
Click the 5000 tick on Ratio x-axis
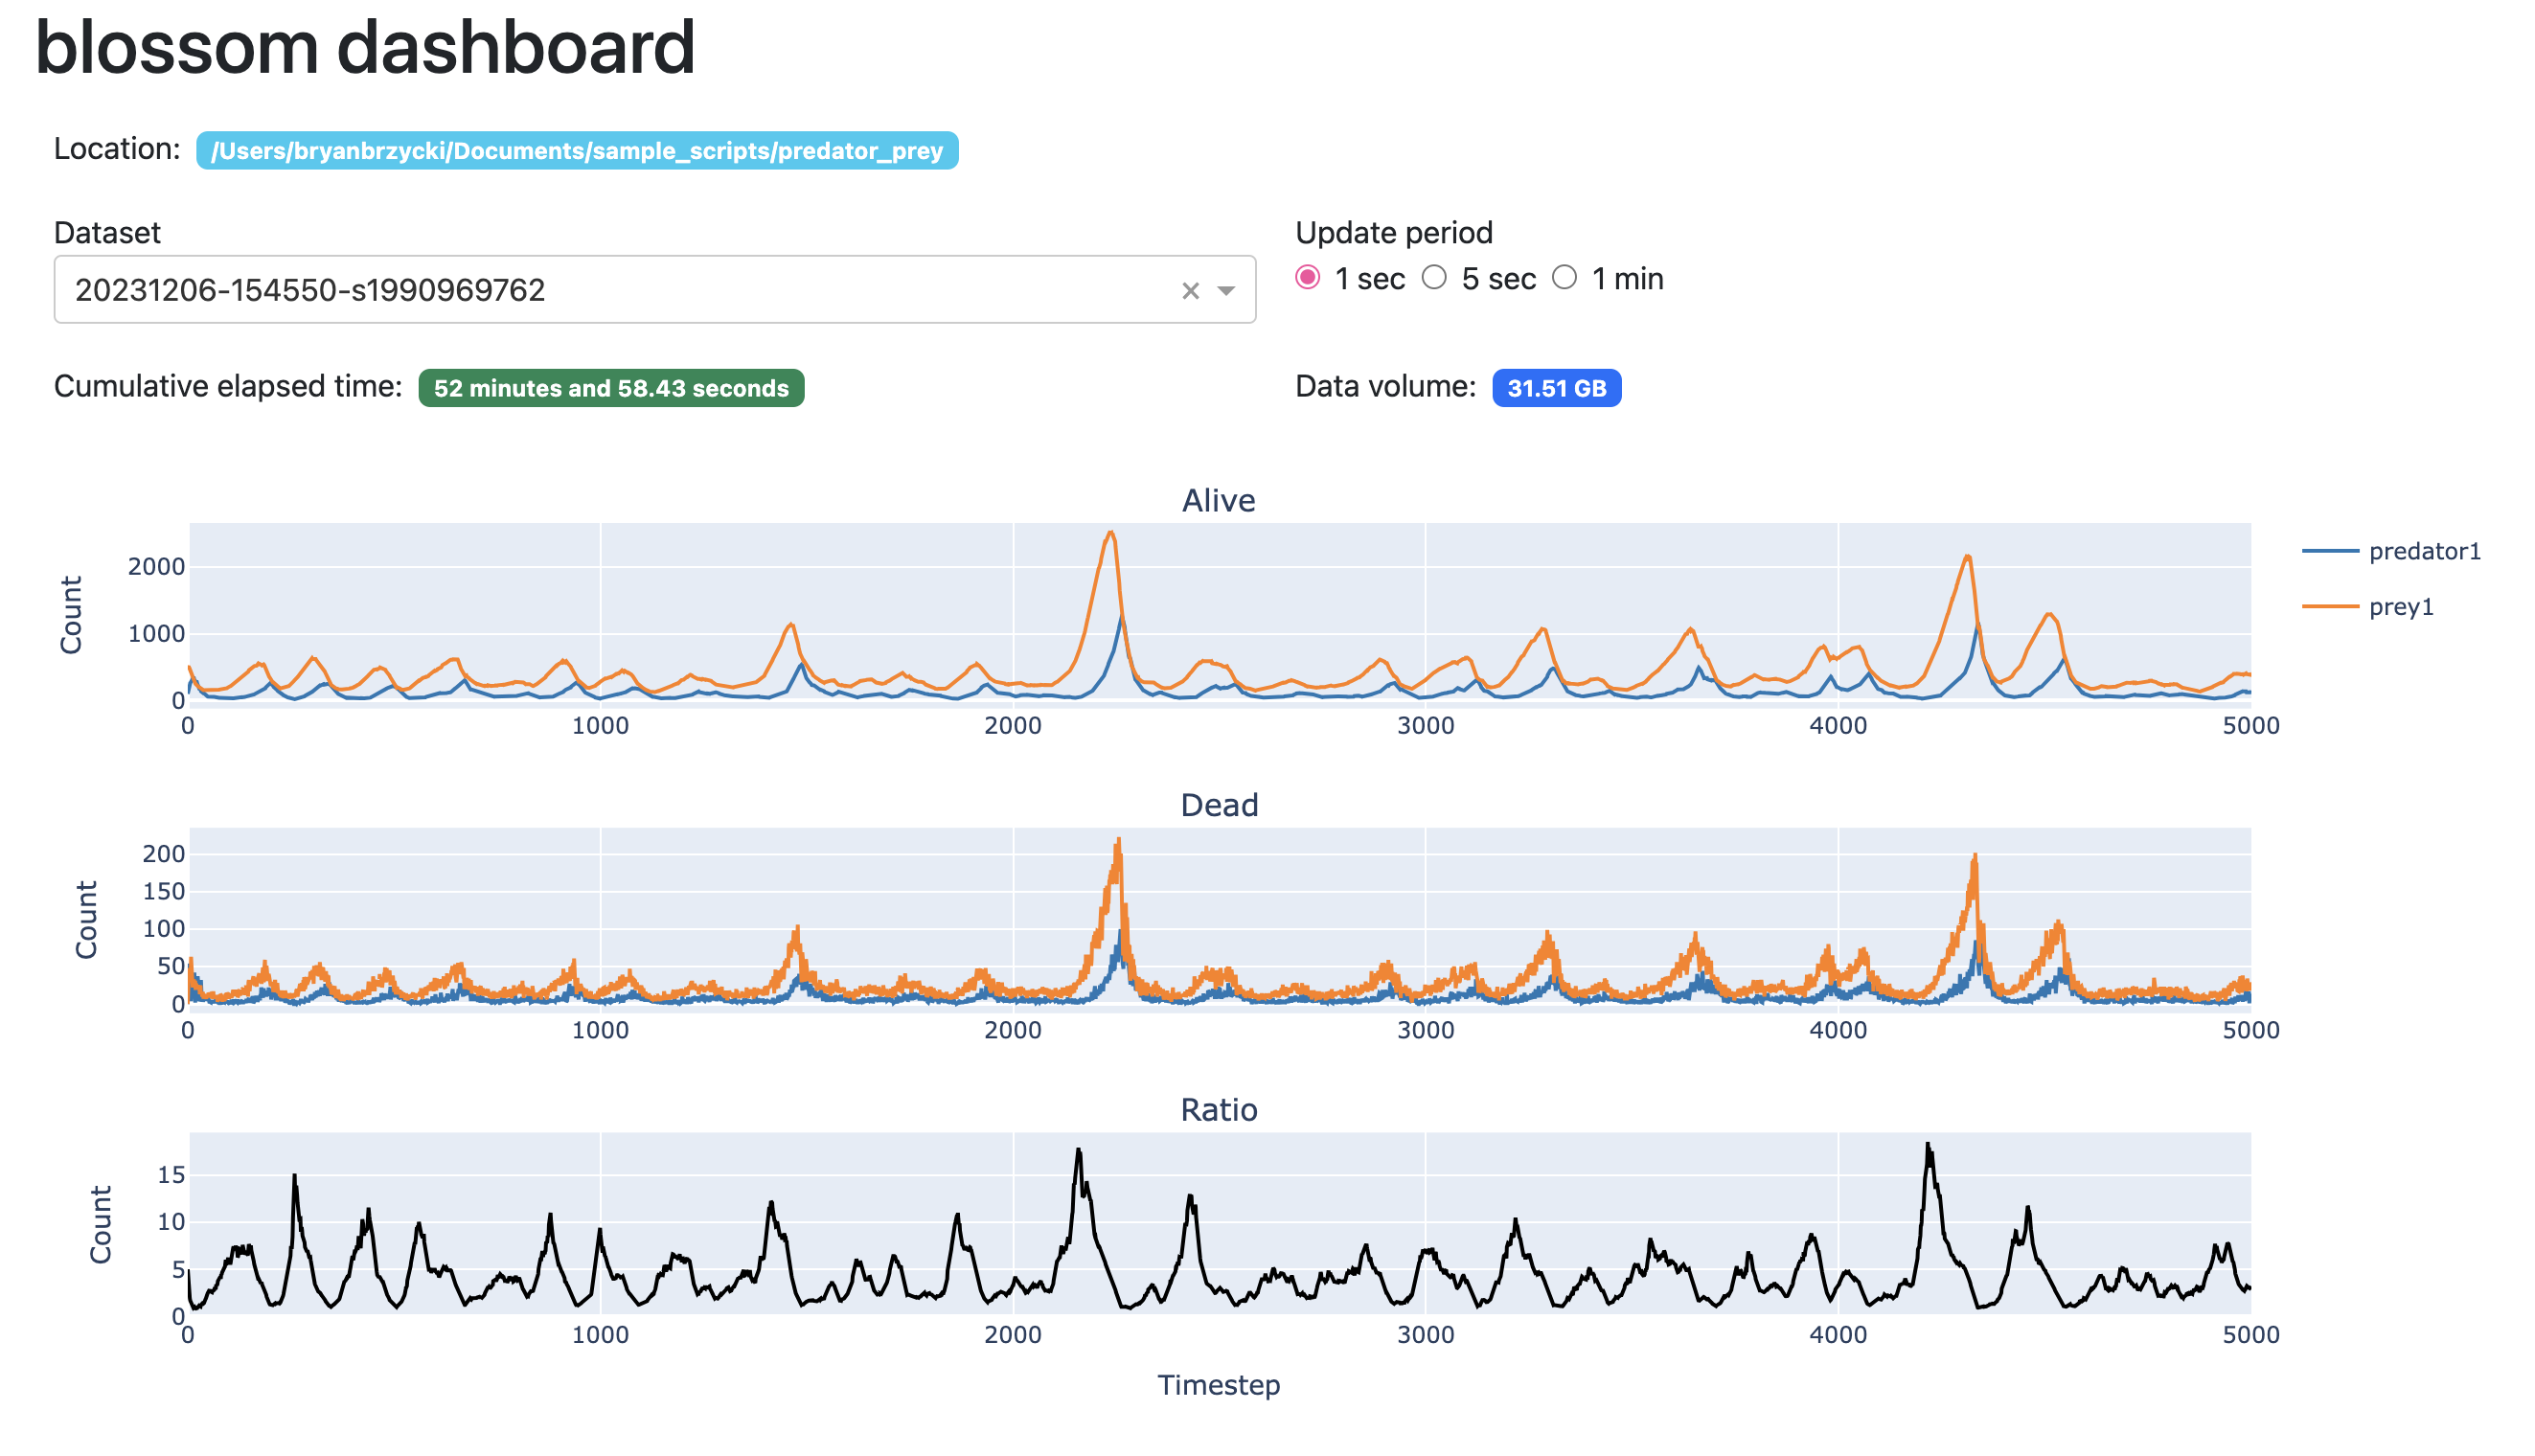[2250, 1335]
